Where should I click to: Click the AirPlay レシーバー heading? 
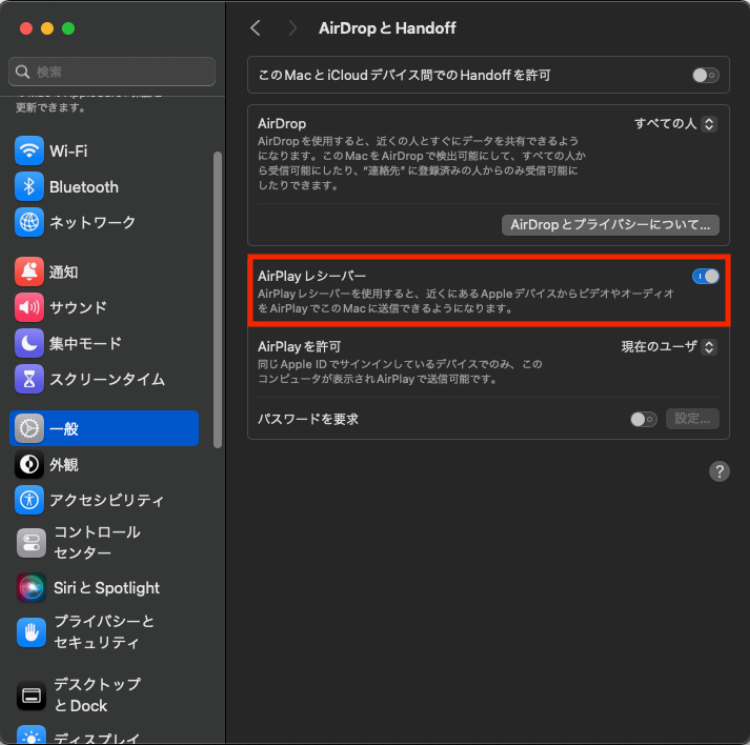point(312,276)
